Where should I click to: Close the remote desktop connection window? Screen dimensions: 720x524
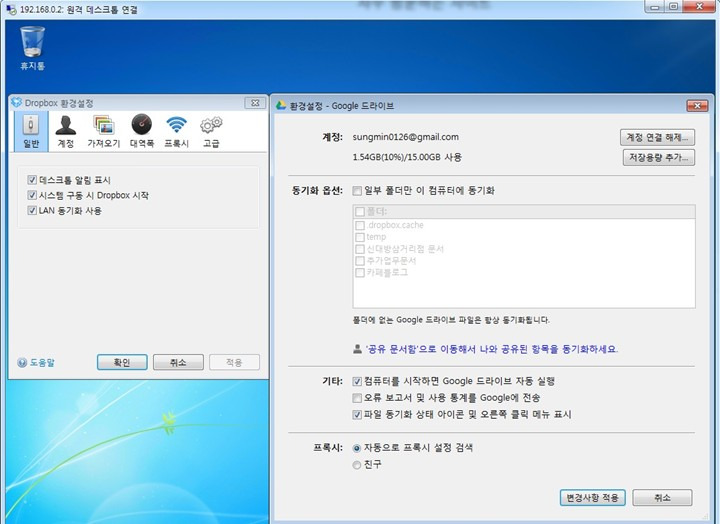tap(699, 7)
